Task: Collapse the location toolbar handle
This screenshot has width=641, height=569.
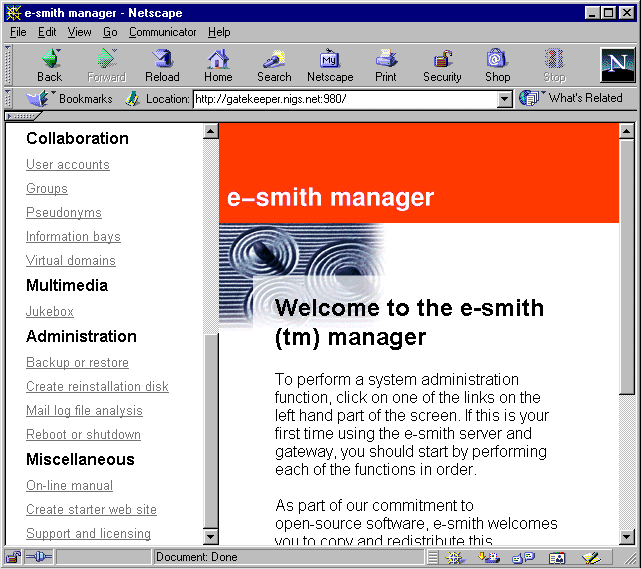Action: [8, 99]
